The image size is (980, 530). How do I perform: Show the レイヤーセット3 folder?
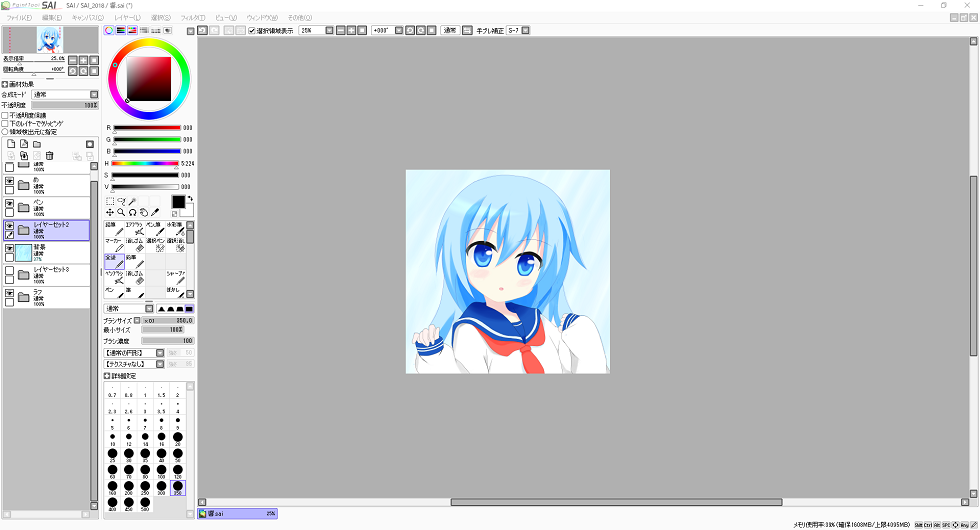[9, 271]
